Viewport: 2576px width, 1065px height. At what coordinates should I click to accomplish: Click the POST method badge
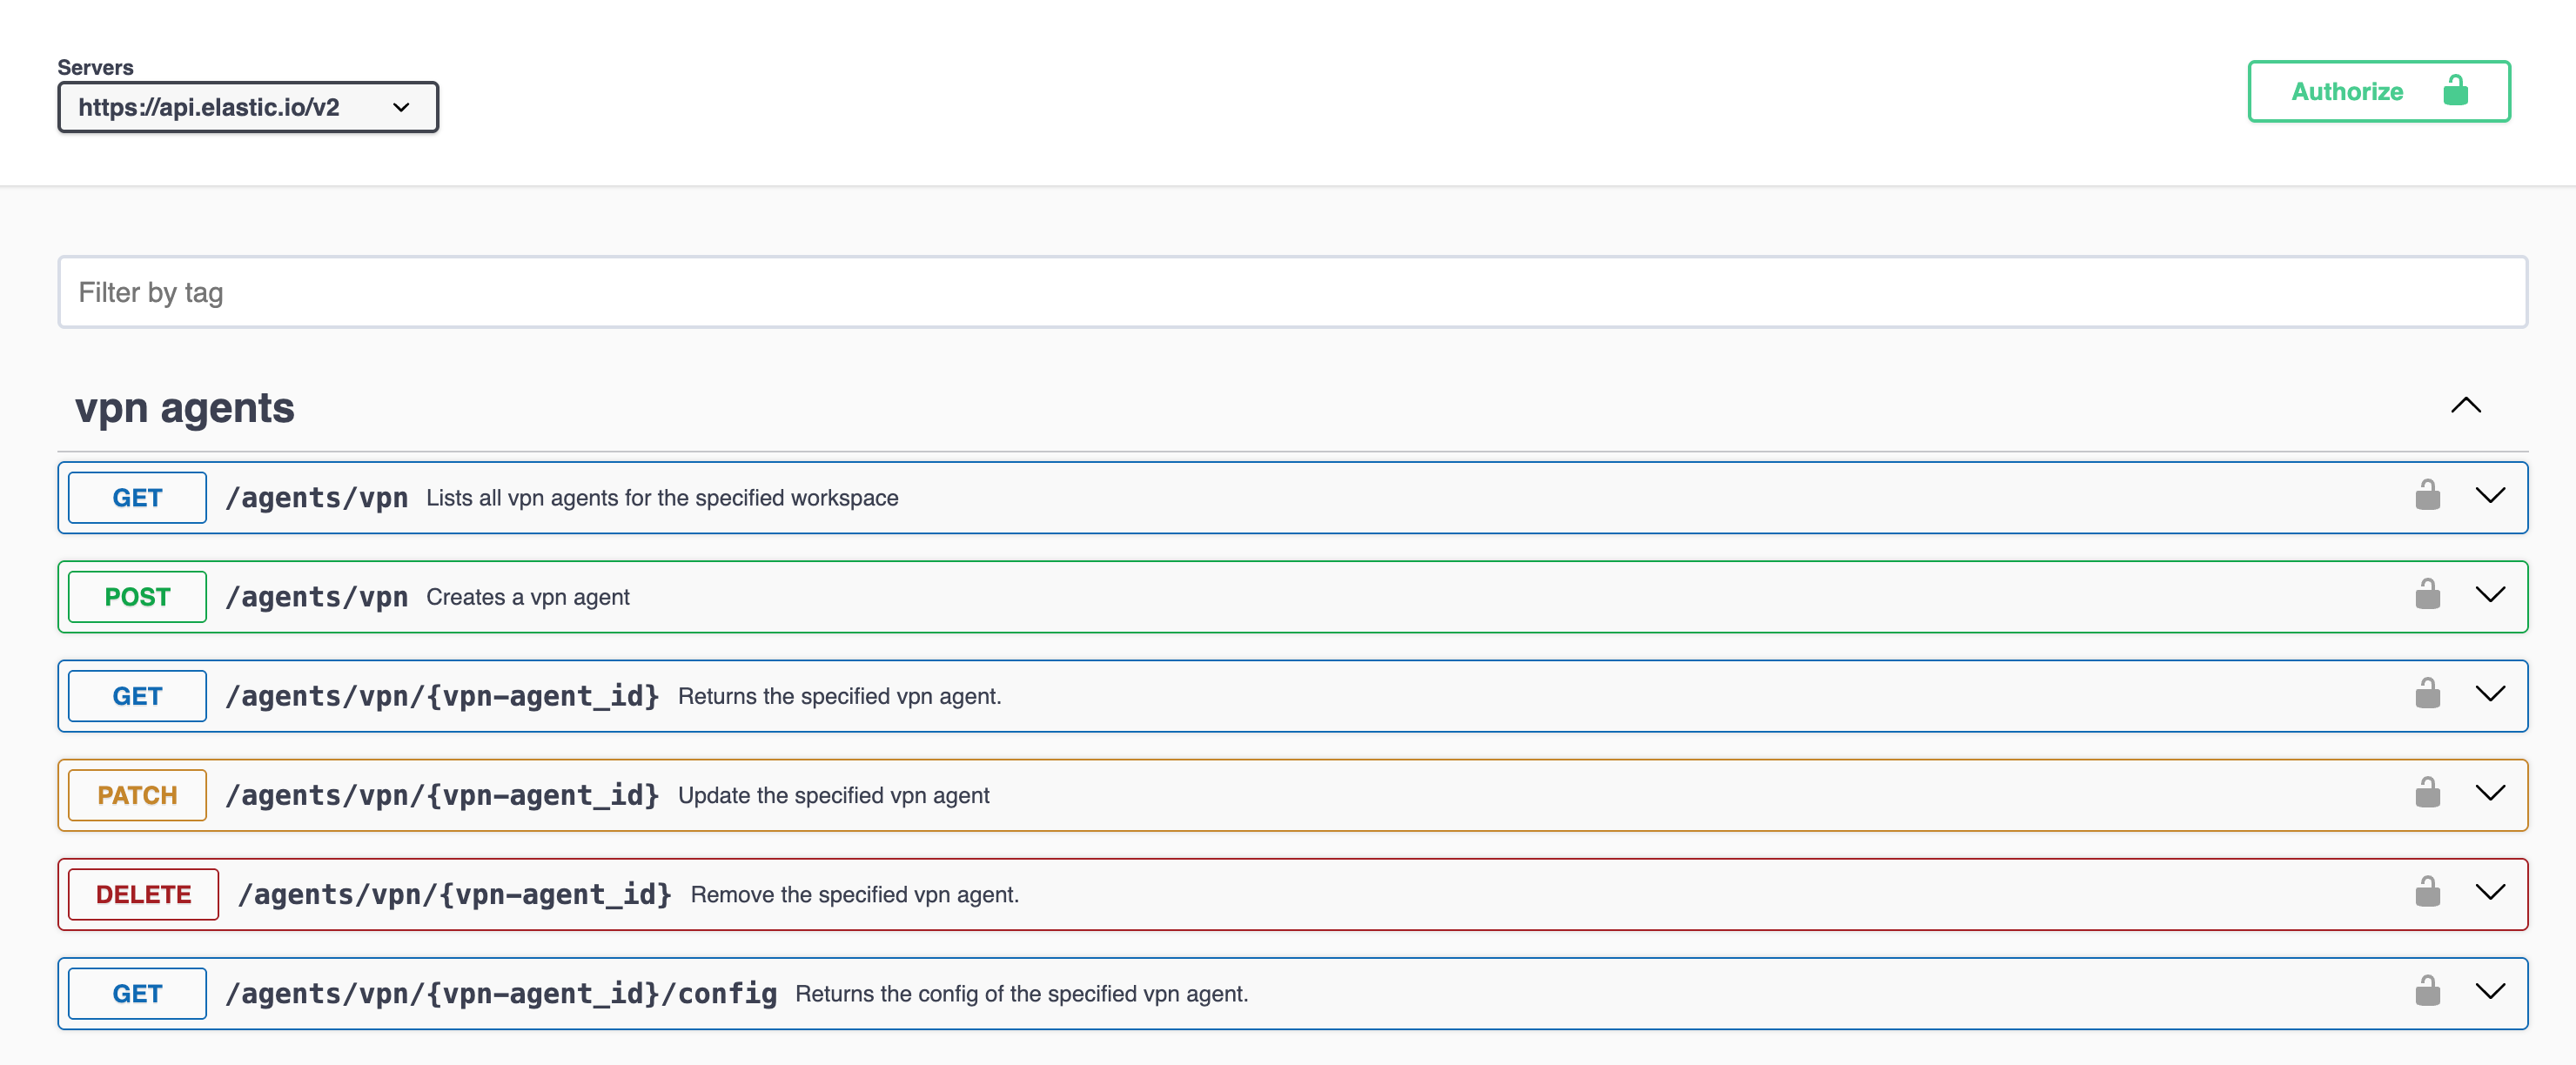tap(137, 597)
